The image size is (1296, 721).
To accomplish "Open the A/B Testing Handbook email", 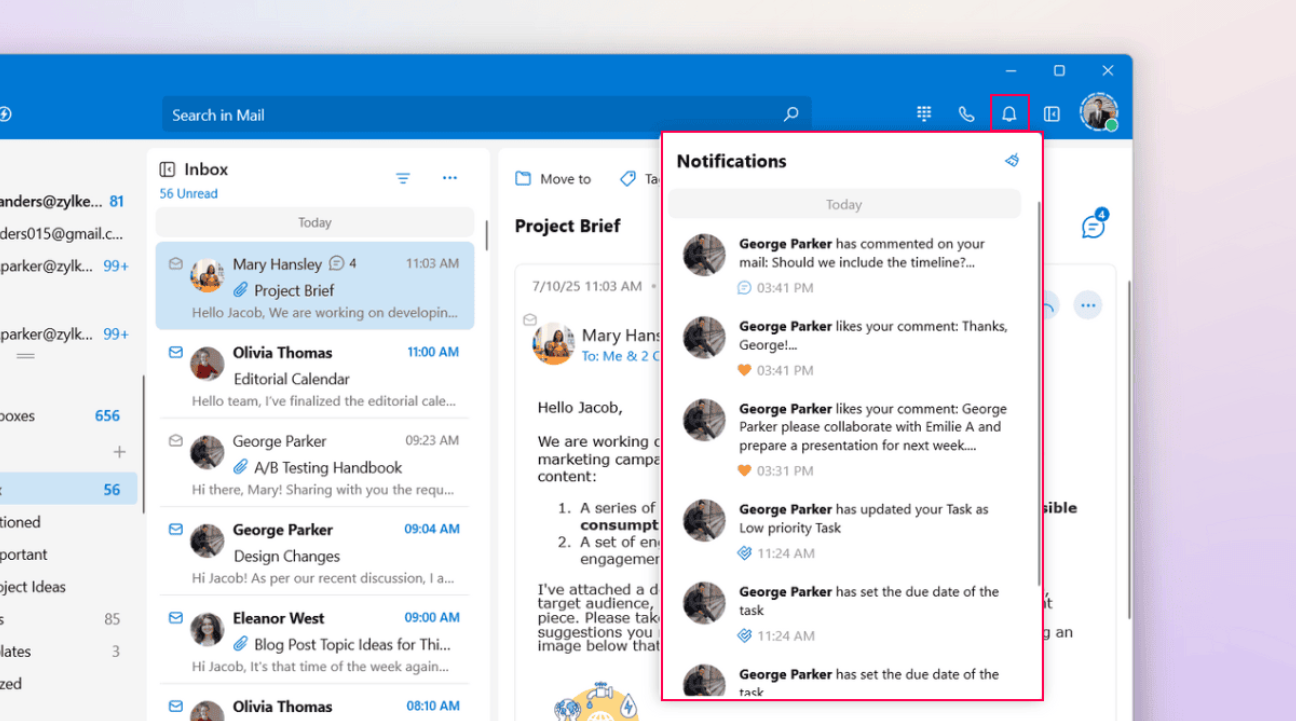I will [315, 463].
